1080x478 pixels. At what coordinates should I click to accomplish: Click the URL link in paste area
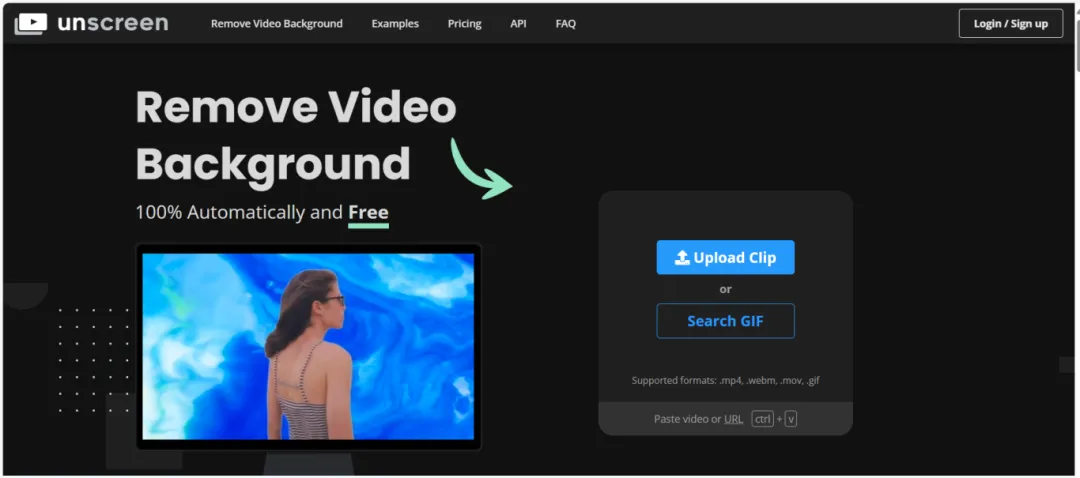tap(734, 419)
